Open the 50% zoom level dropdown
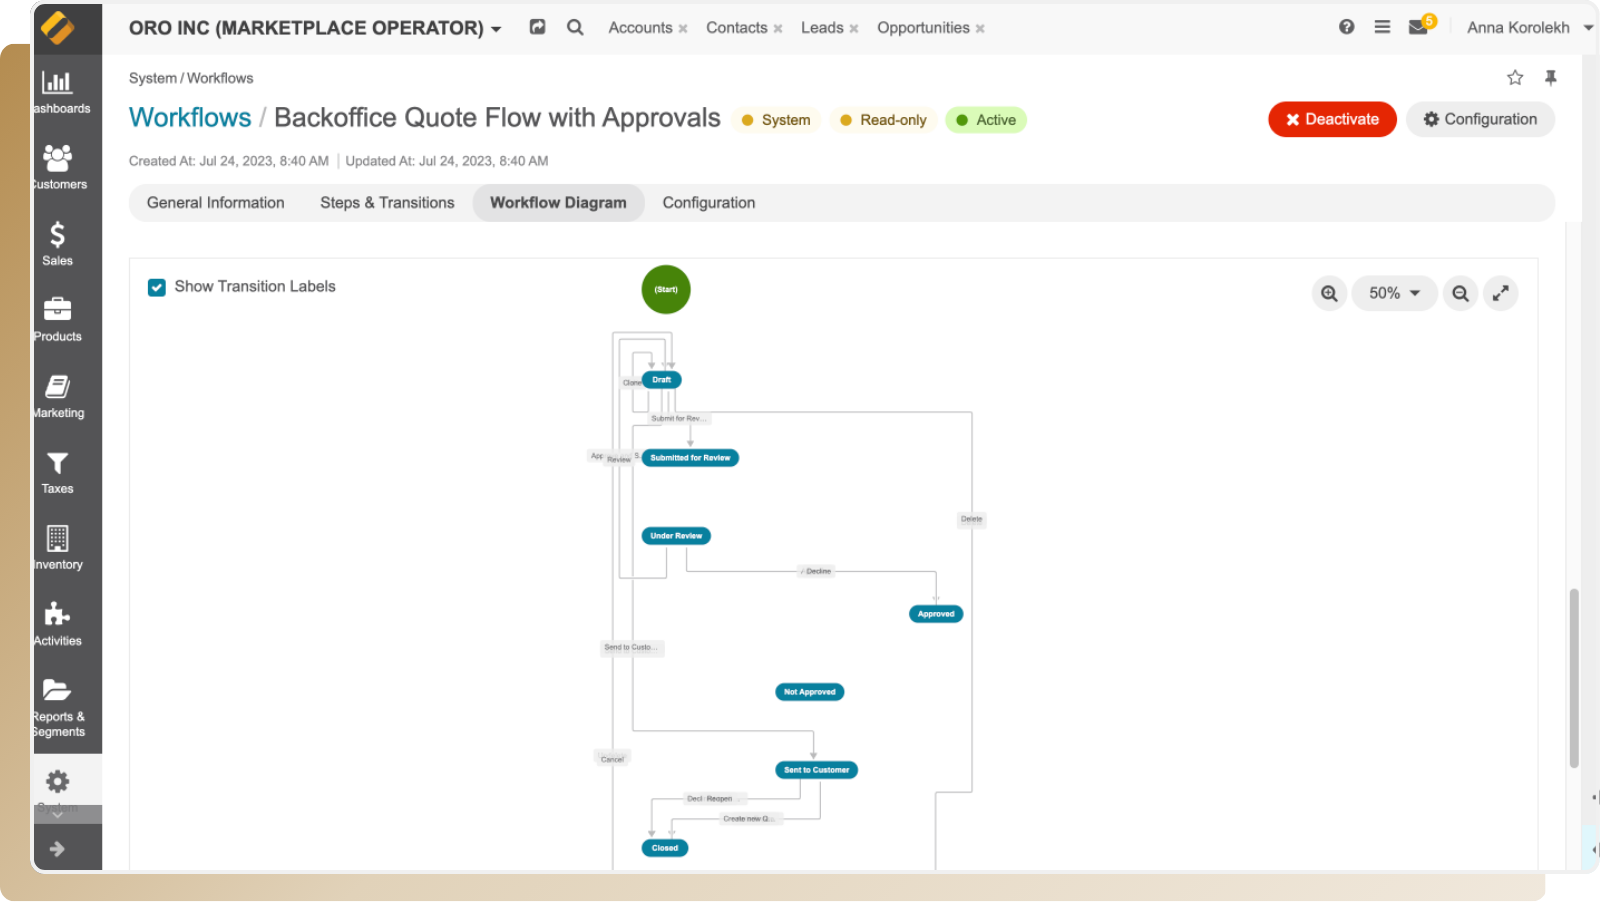 [1394, 293]
